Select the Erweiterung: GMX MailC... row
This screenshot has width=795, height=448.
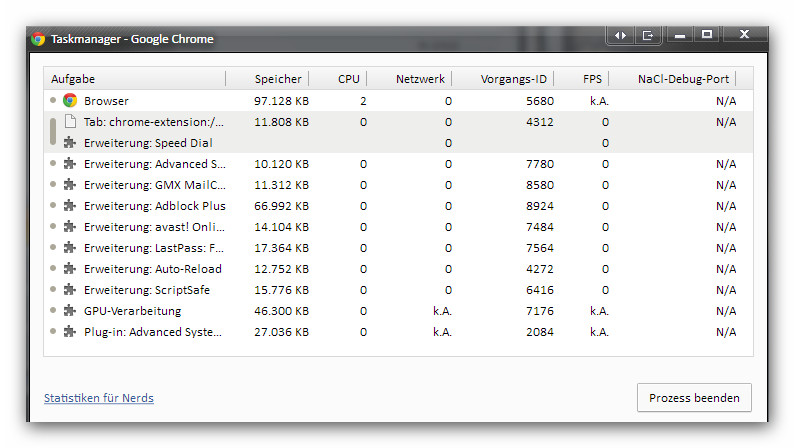pyautogui.click(x=399, y=185)
